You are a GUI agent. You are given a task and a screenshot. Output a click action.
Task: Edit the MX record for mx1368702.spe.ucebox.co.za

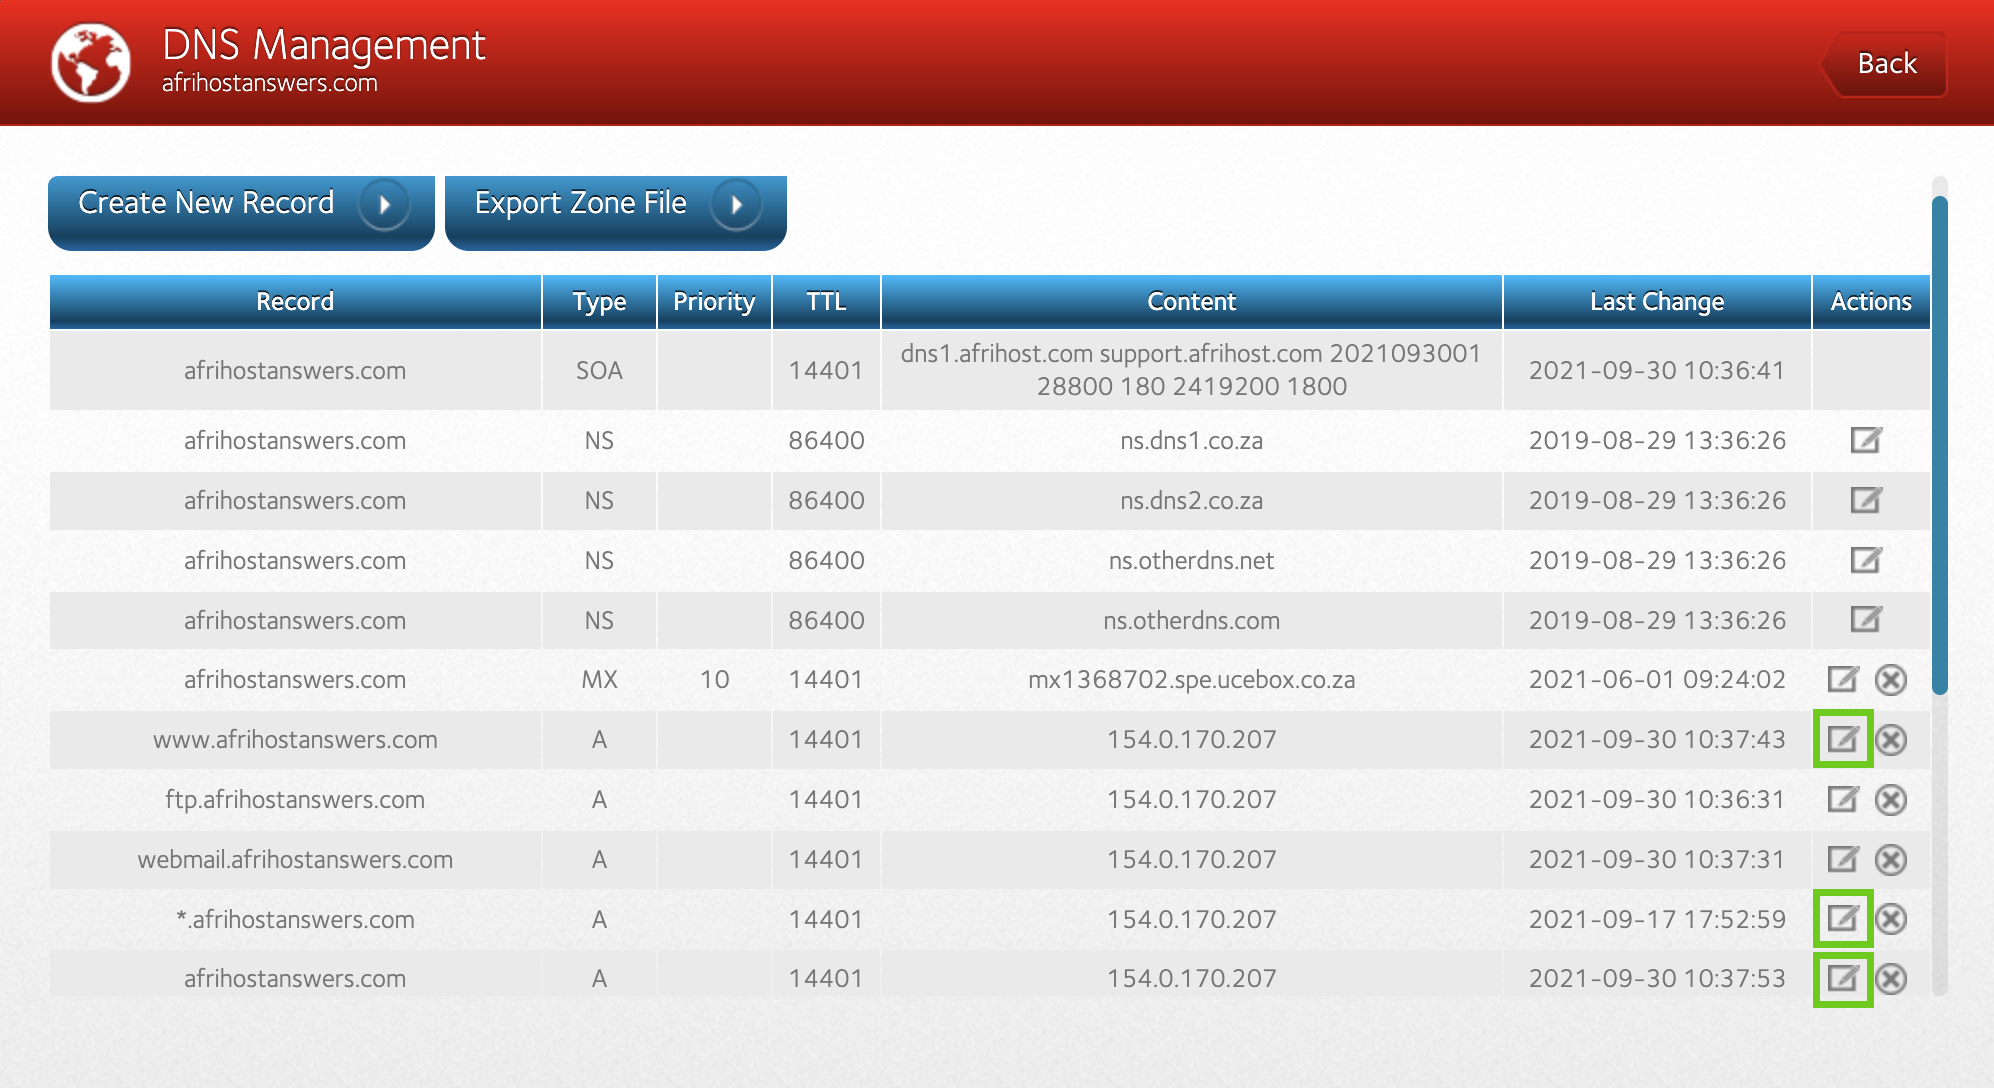pyautogui.click(x=1842, y=680)
